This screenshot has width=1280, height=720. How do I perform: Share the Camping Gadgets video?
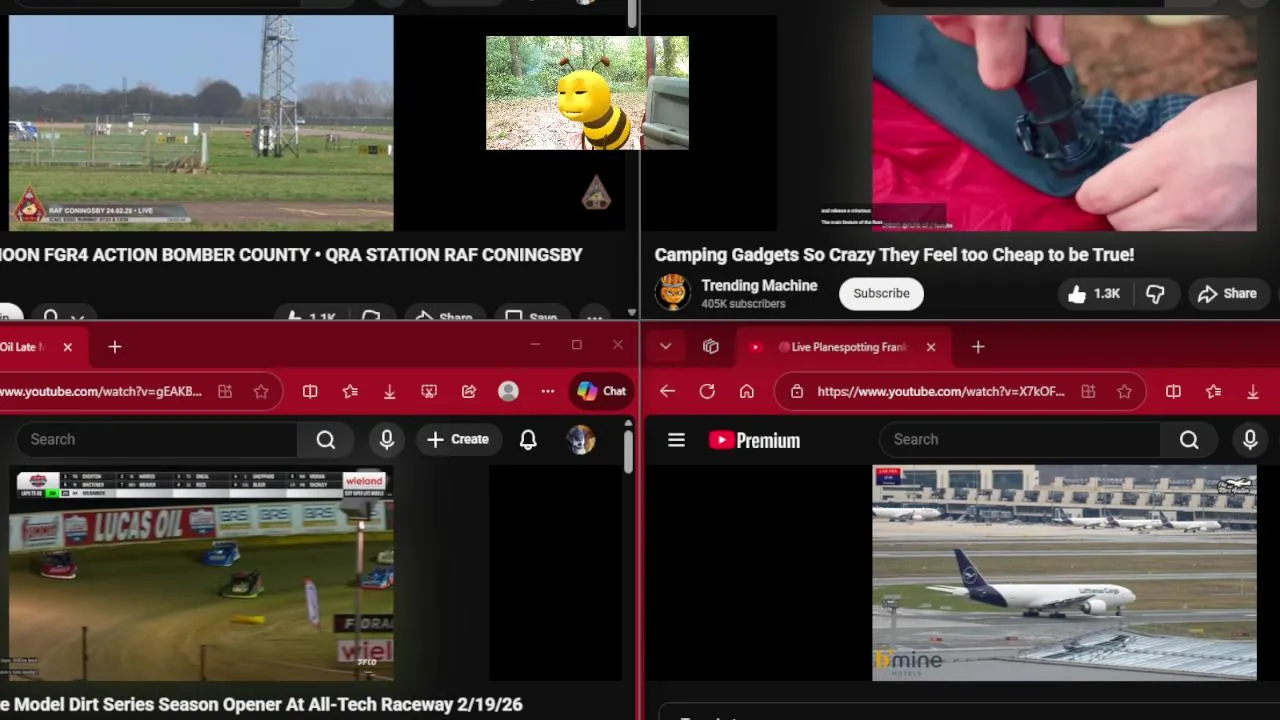[1226, 294]
